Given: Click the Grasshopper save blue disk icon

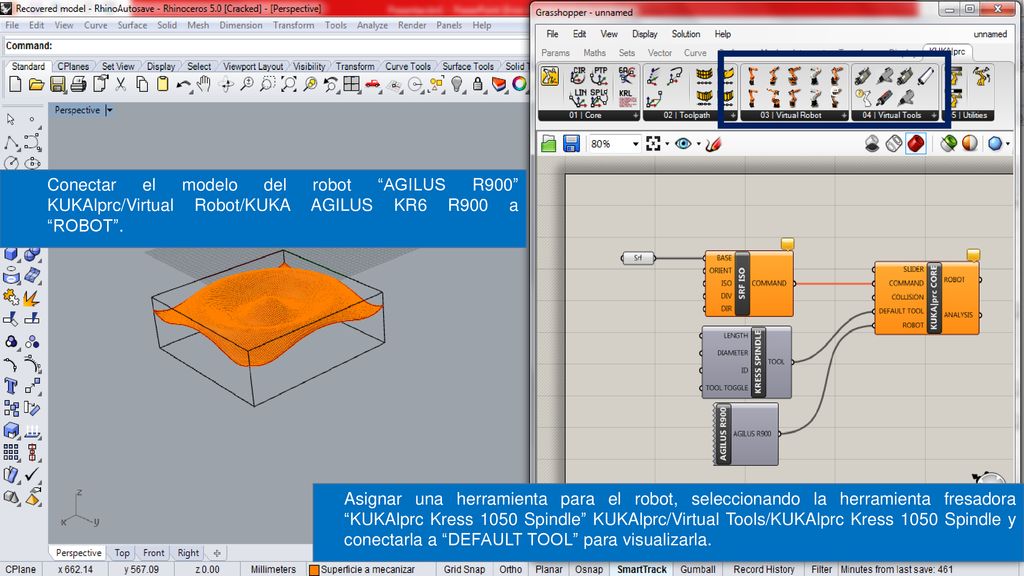Looking at the screenshot, I should click(x=571, y=144).
